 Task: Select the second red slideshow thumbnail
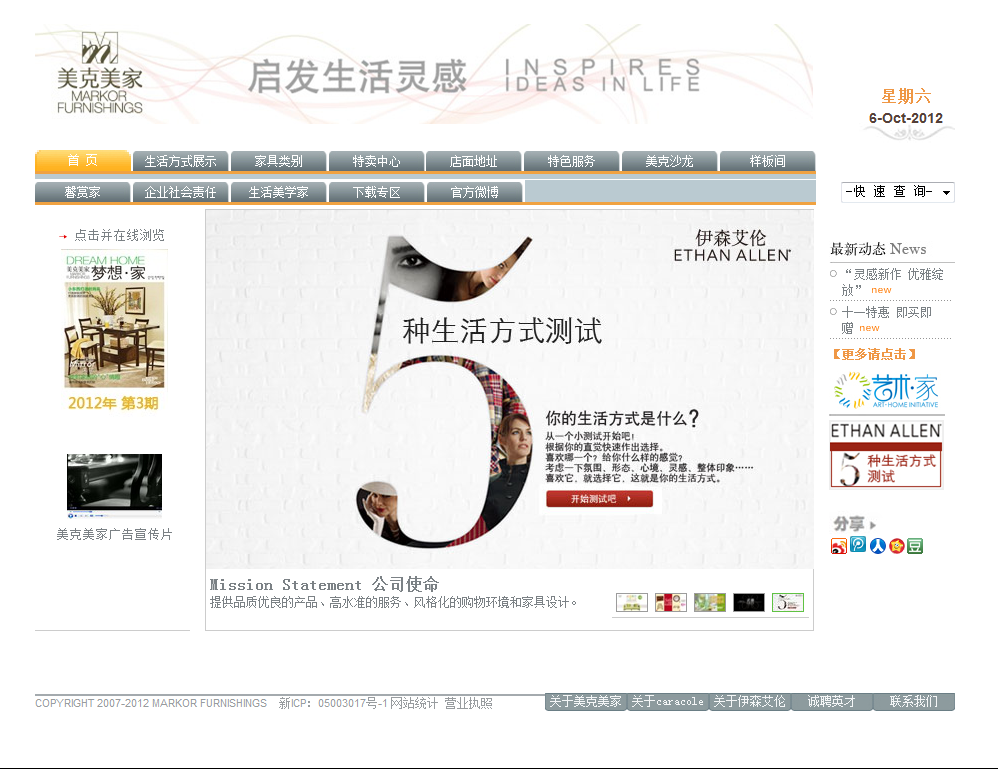[671, 602]
